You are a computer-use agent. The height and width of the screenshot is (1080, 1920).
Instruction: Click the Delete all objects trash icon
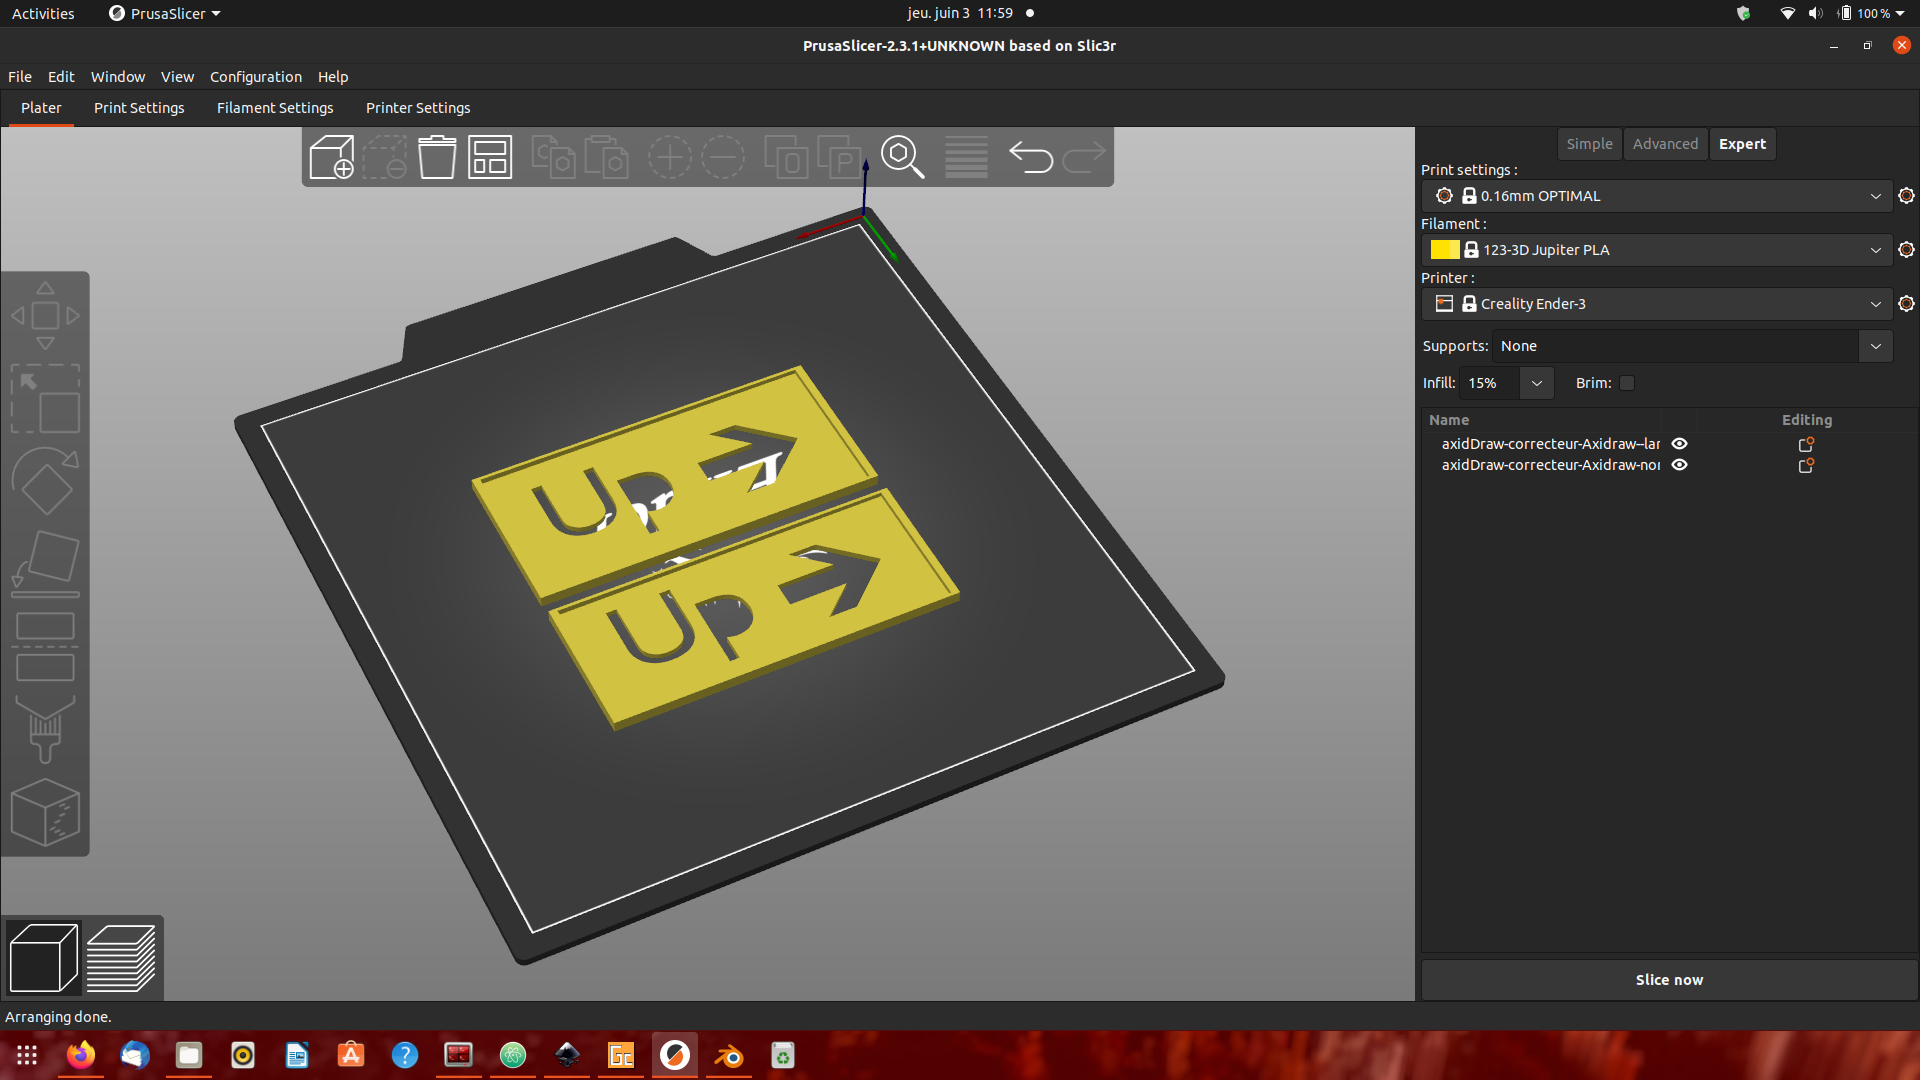pyautogui.click(x=436, y=157)
